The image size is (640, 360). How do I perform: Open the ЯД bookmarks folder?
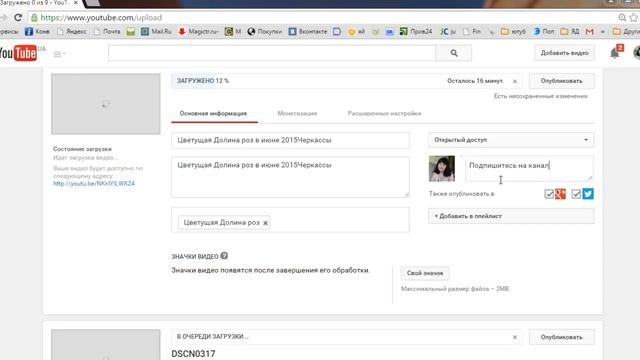[570, 31]
